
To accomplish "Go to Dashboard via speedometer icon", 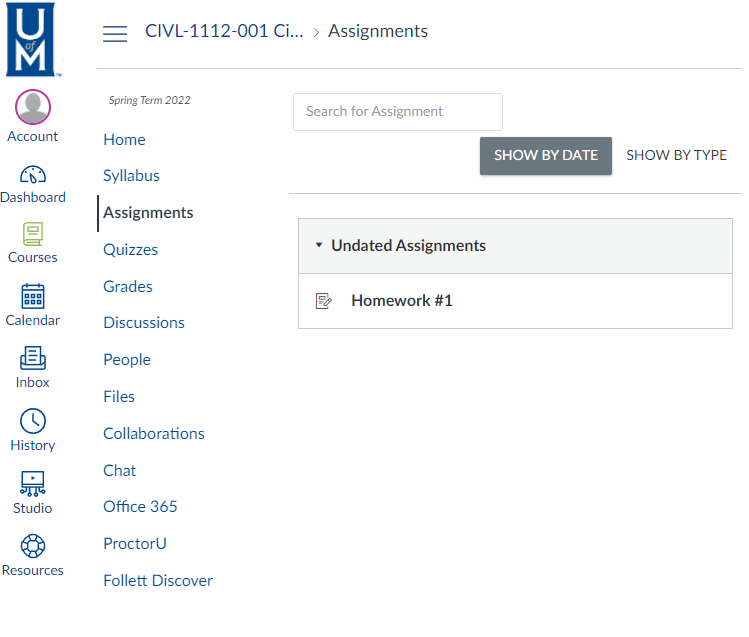I will point(33,174).
